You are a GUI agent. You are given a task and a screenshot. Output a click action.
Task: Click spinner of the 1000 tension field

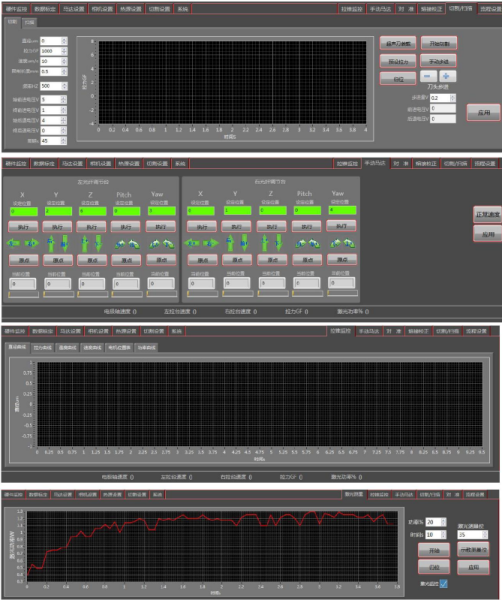pos(64,51)
